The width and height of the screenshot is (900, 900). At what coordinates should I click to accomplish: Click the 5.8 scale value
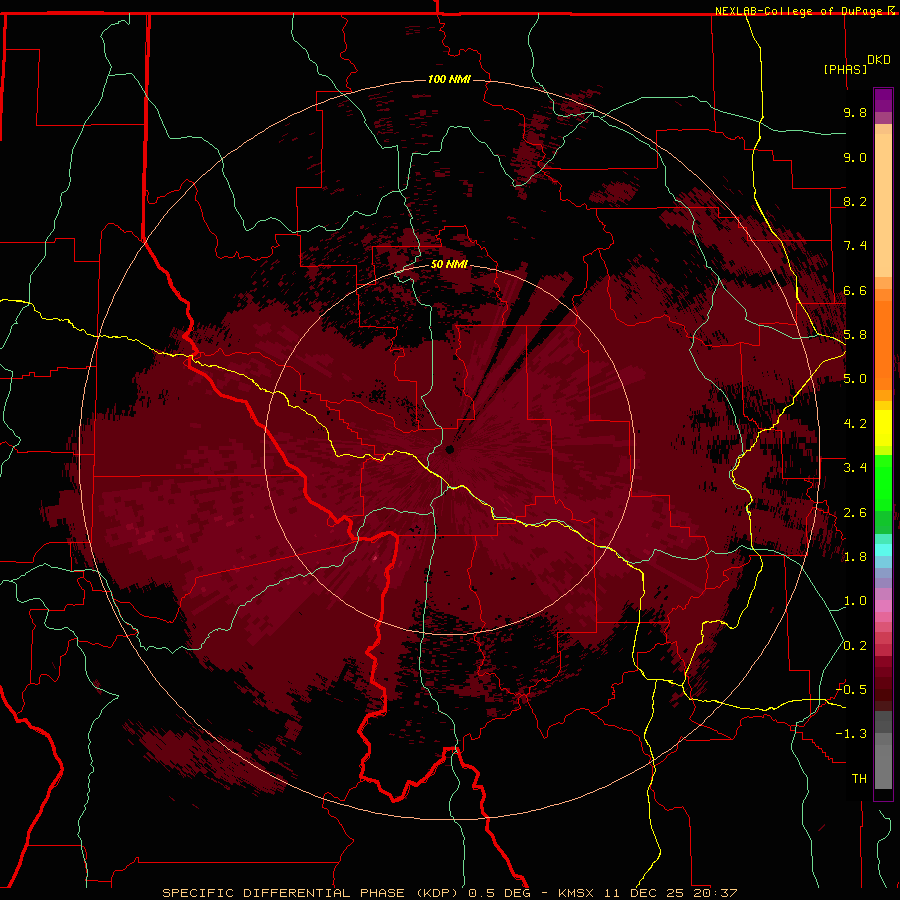point(855,335)
